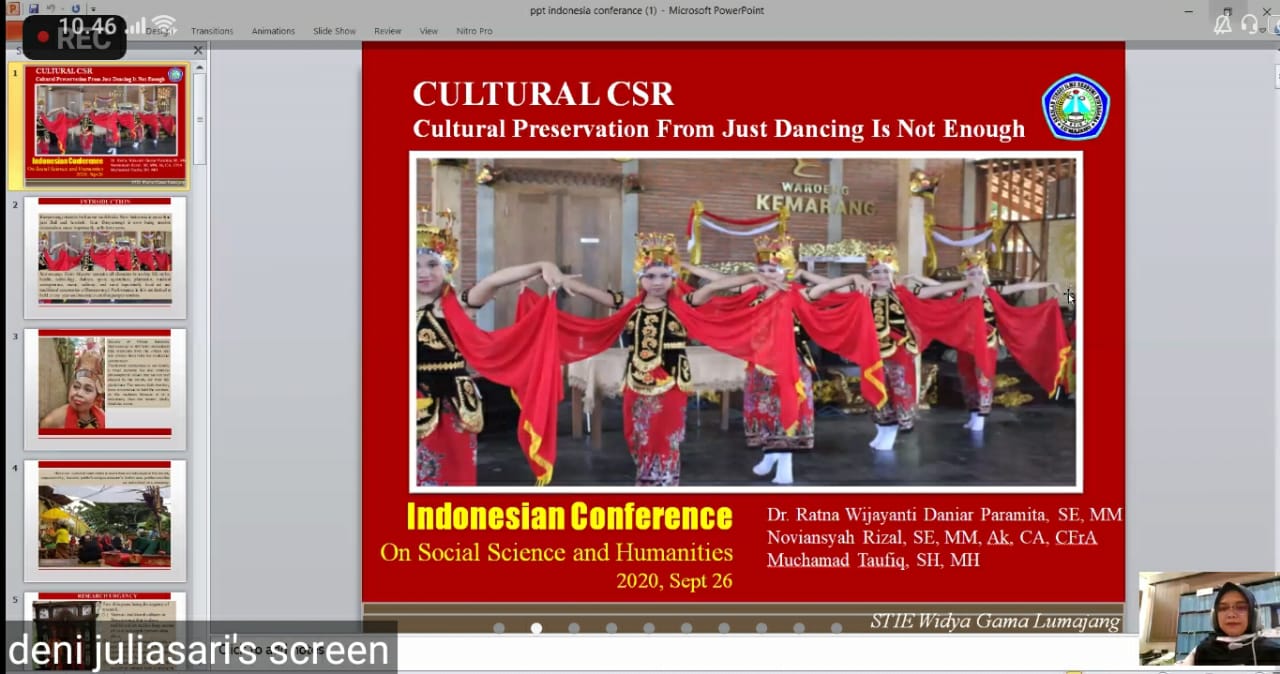Click the '2020, Sept 26' date text

click(x=674, y=581)
